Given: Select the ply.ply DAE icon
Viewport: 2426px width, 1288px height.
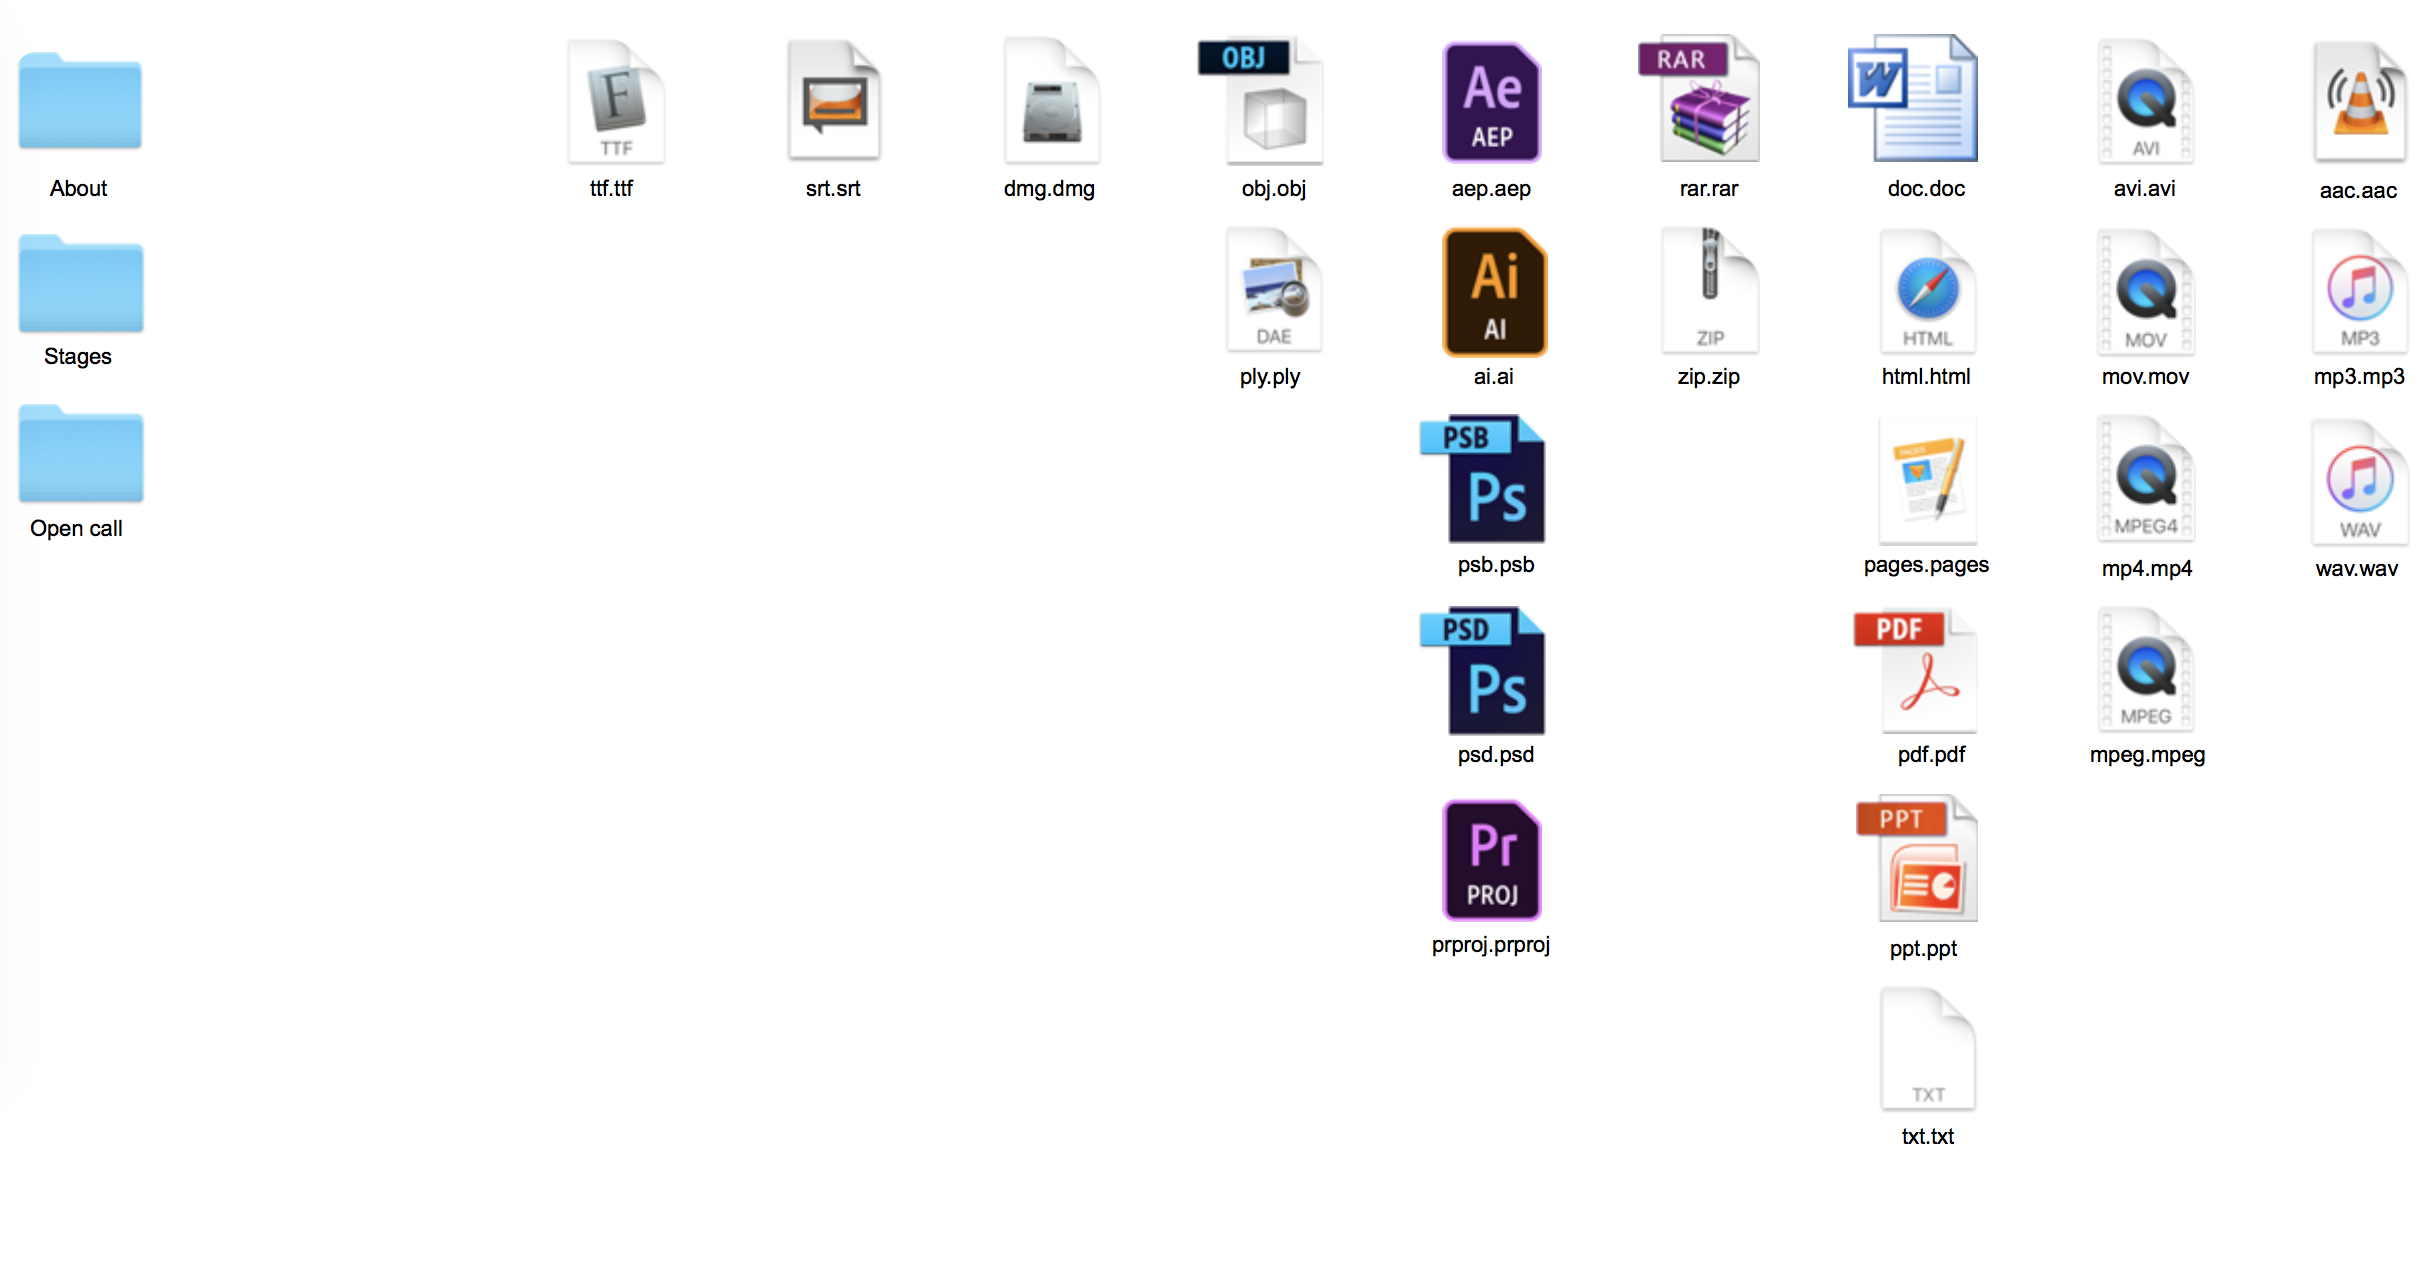Looking at the screenshot, I should click(1274, 290).
